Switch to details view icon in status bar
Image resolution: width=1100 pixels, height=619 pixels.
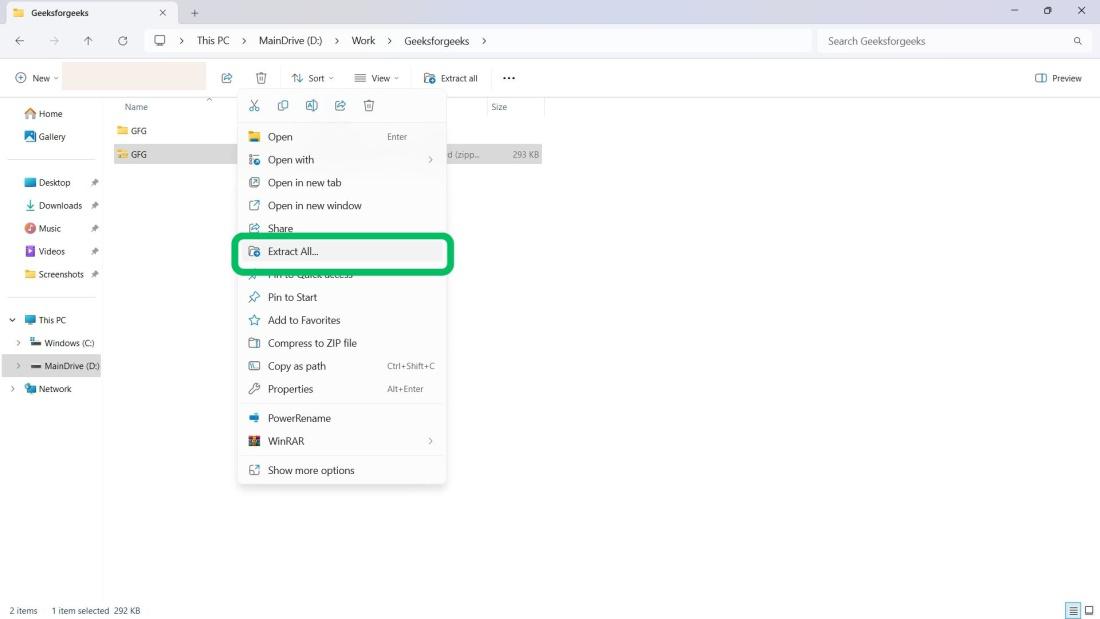coord(1073,611)
